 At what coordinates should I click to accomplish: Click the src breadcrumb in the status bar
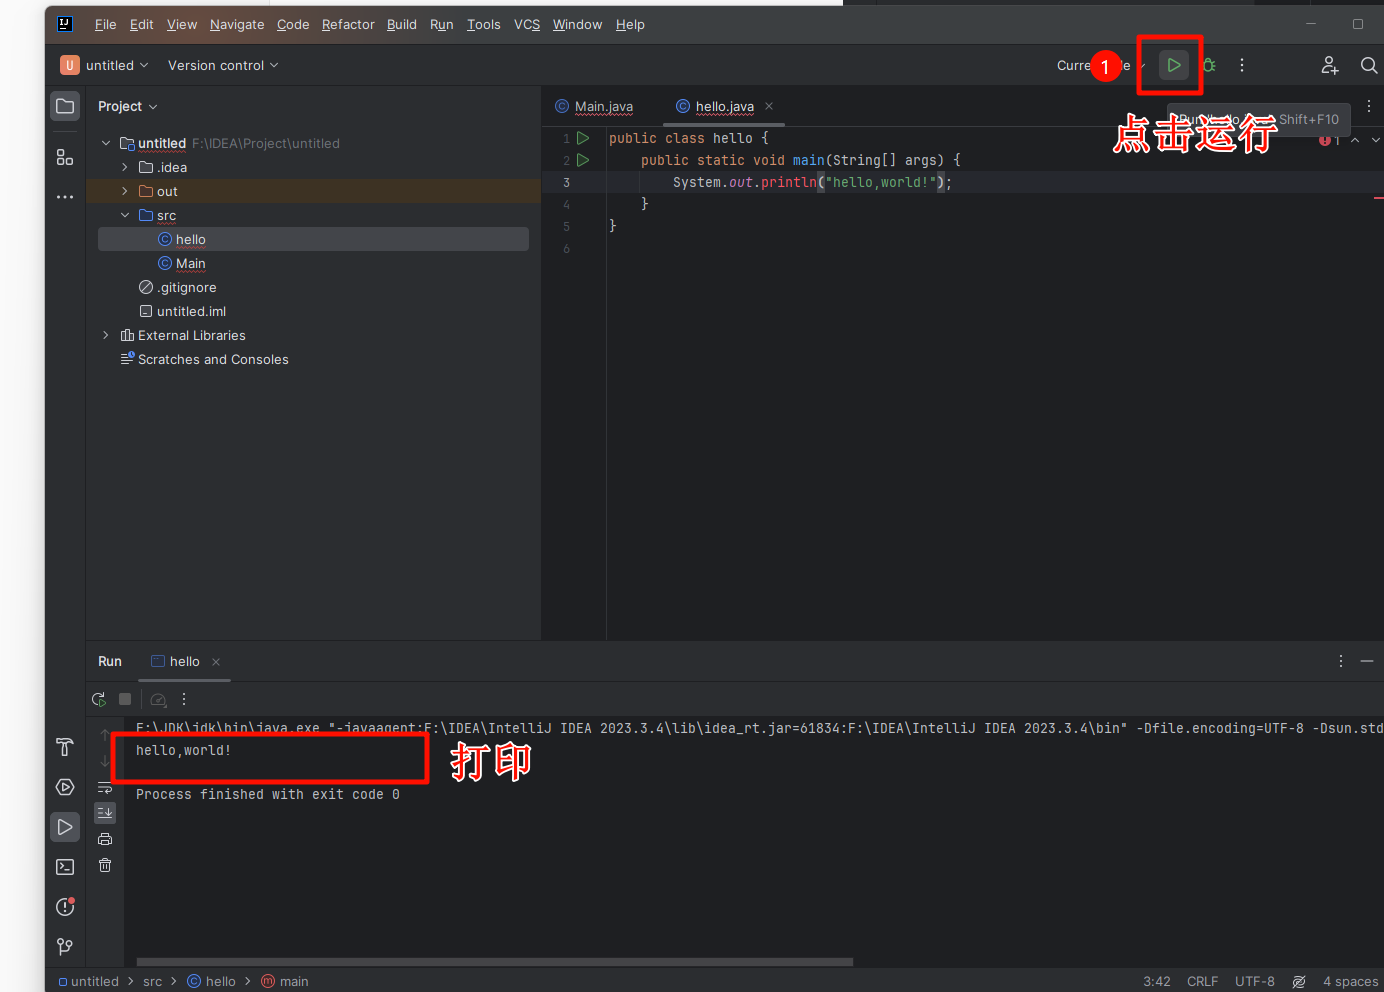[152, 982]
